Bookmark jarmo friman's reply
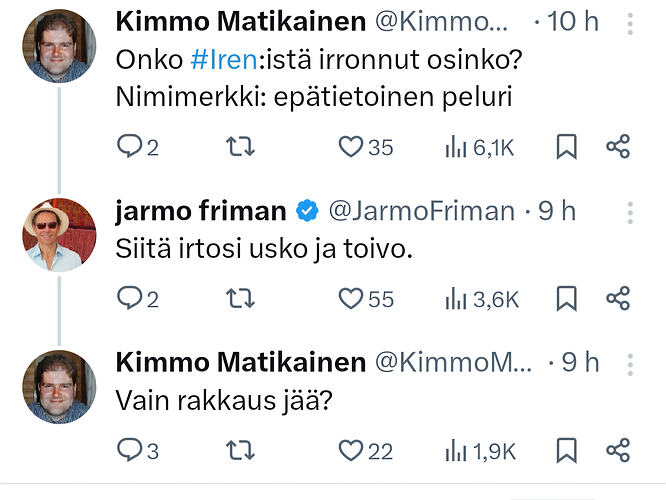 pyautogui.click(x=566, y=298)
